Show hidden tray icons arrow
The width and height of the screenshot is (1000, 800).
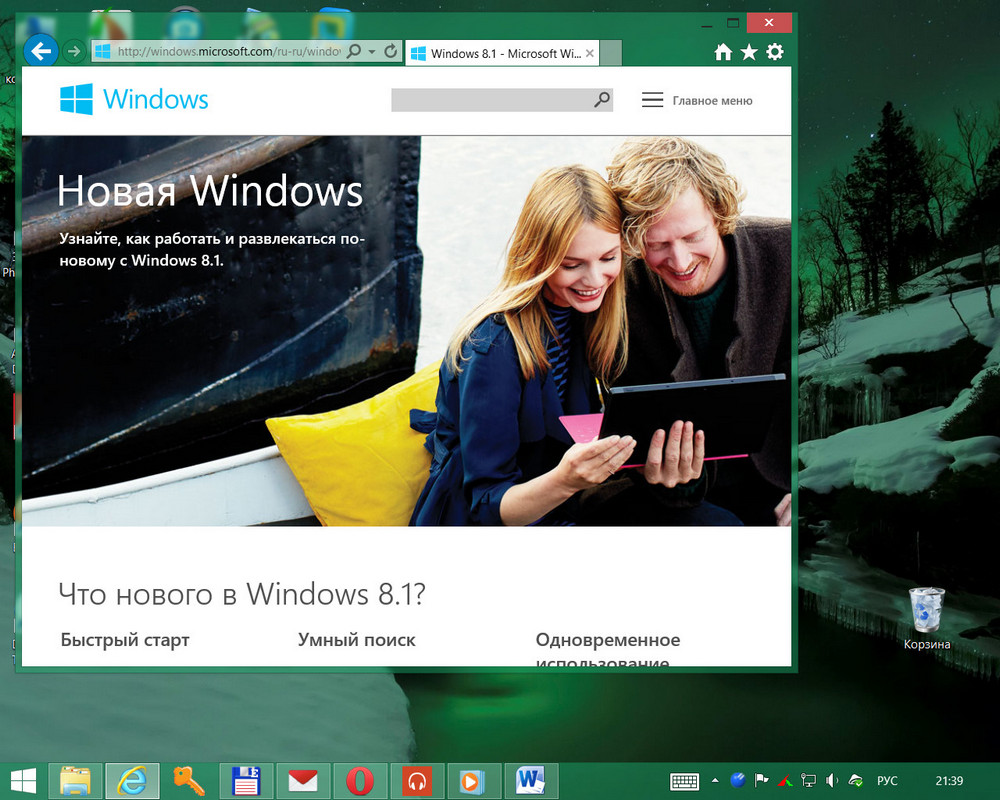coord(715,780)
